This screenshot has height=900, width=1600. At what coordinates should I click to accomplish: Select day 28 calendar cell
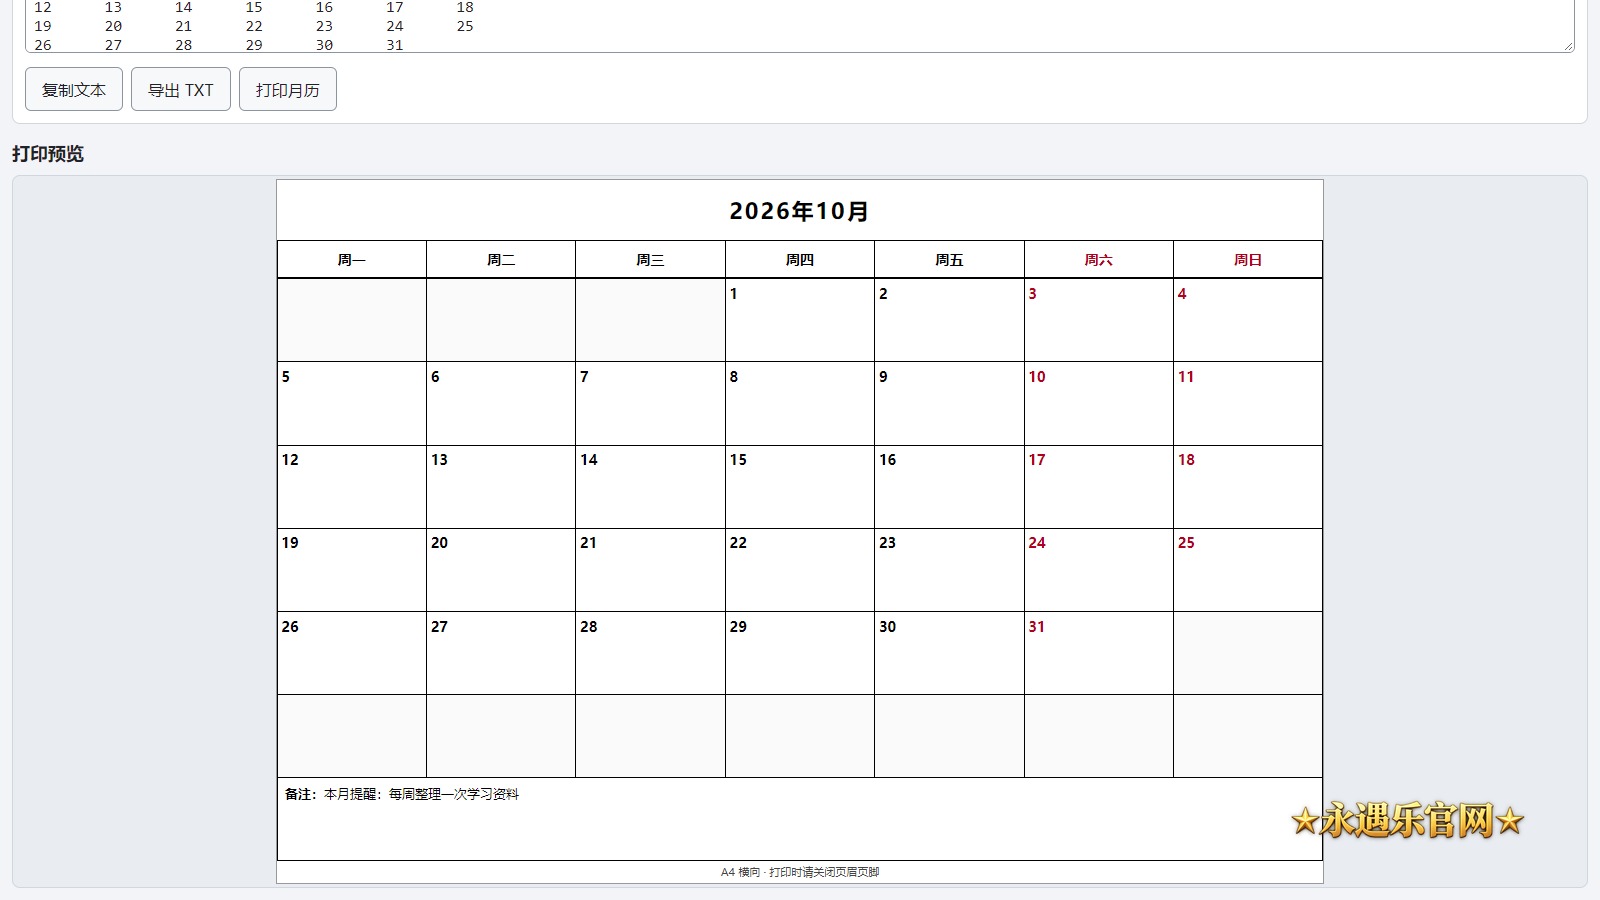[x=650, y=653]
